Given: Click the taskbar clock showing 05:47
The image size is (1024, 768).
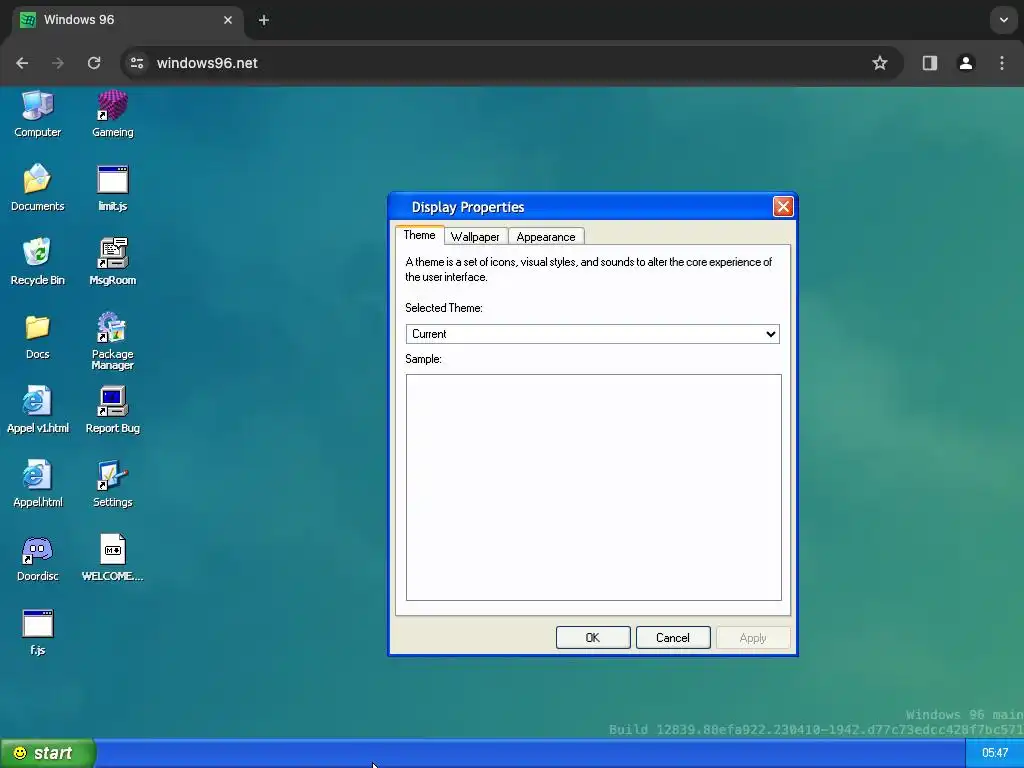Looking at the screenshot, I should click(995, 753).
